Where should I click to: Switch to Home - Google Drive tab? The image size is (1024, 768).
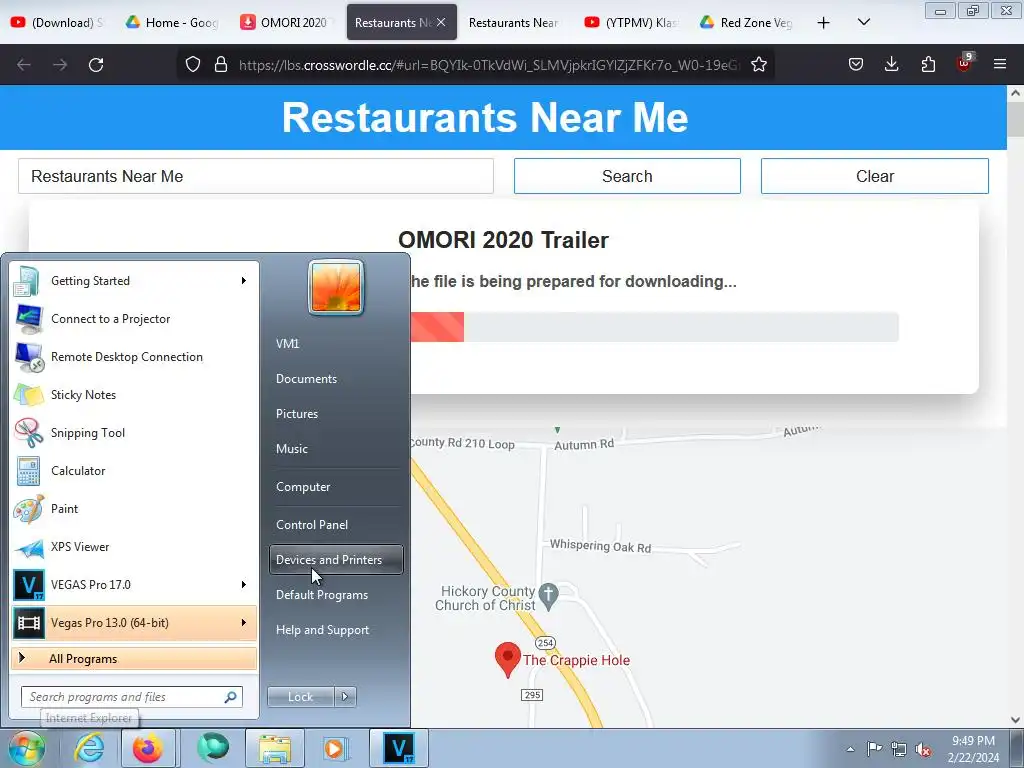172,23
